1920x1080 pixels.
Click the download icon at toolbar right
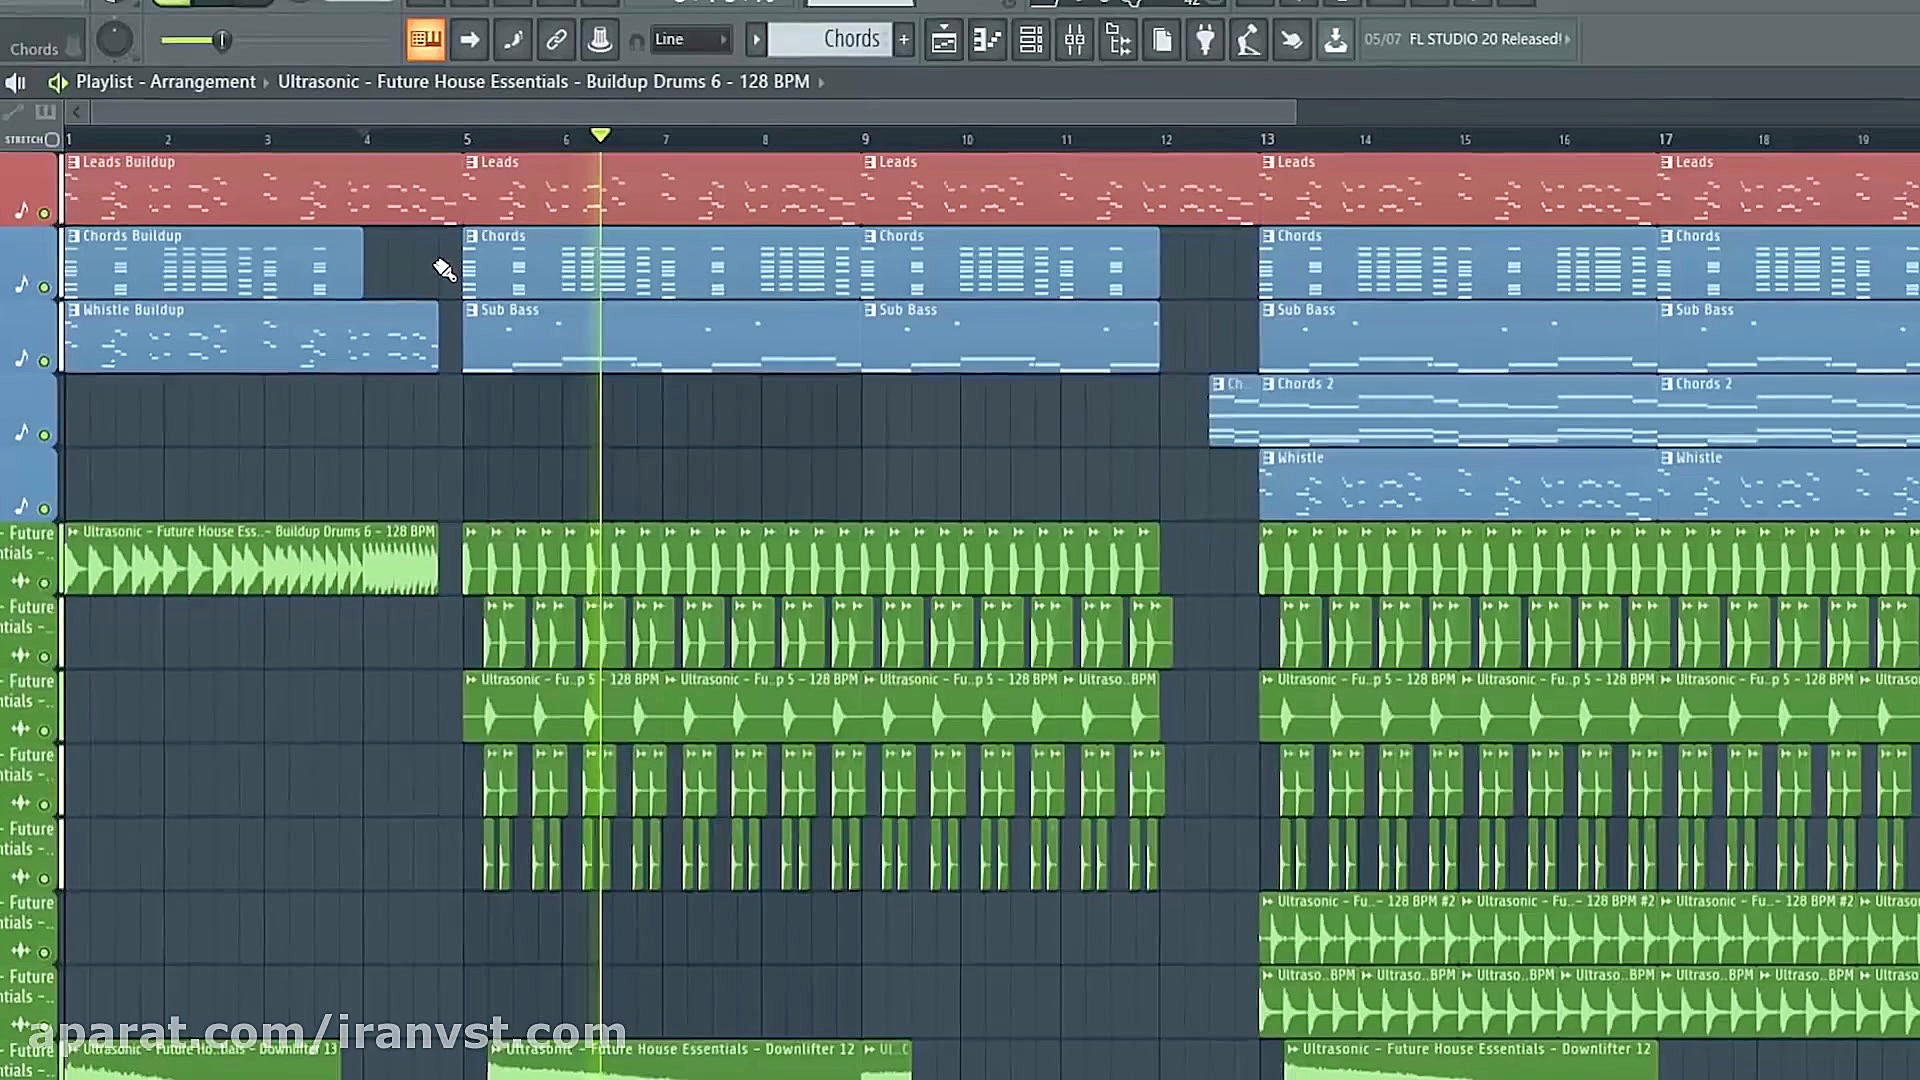[x=1336, y=40]
